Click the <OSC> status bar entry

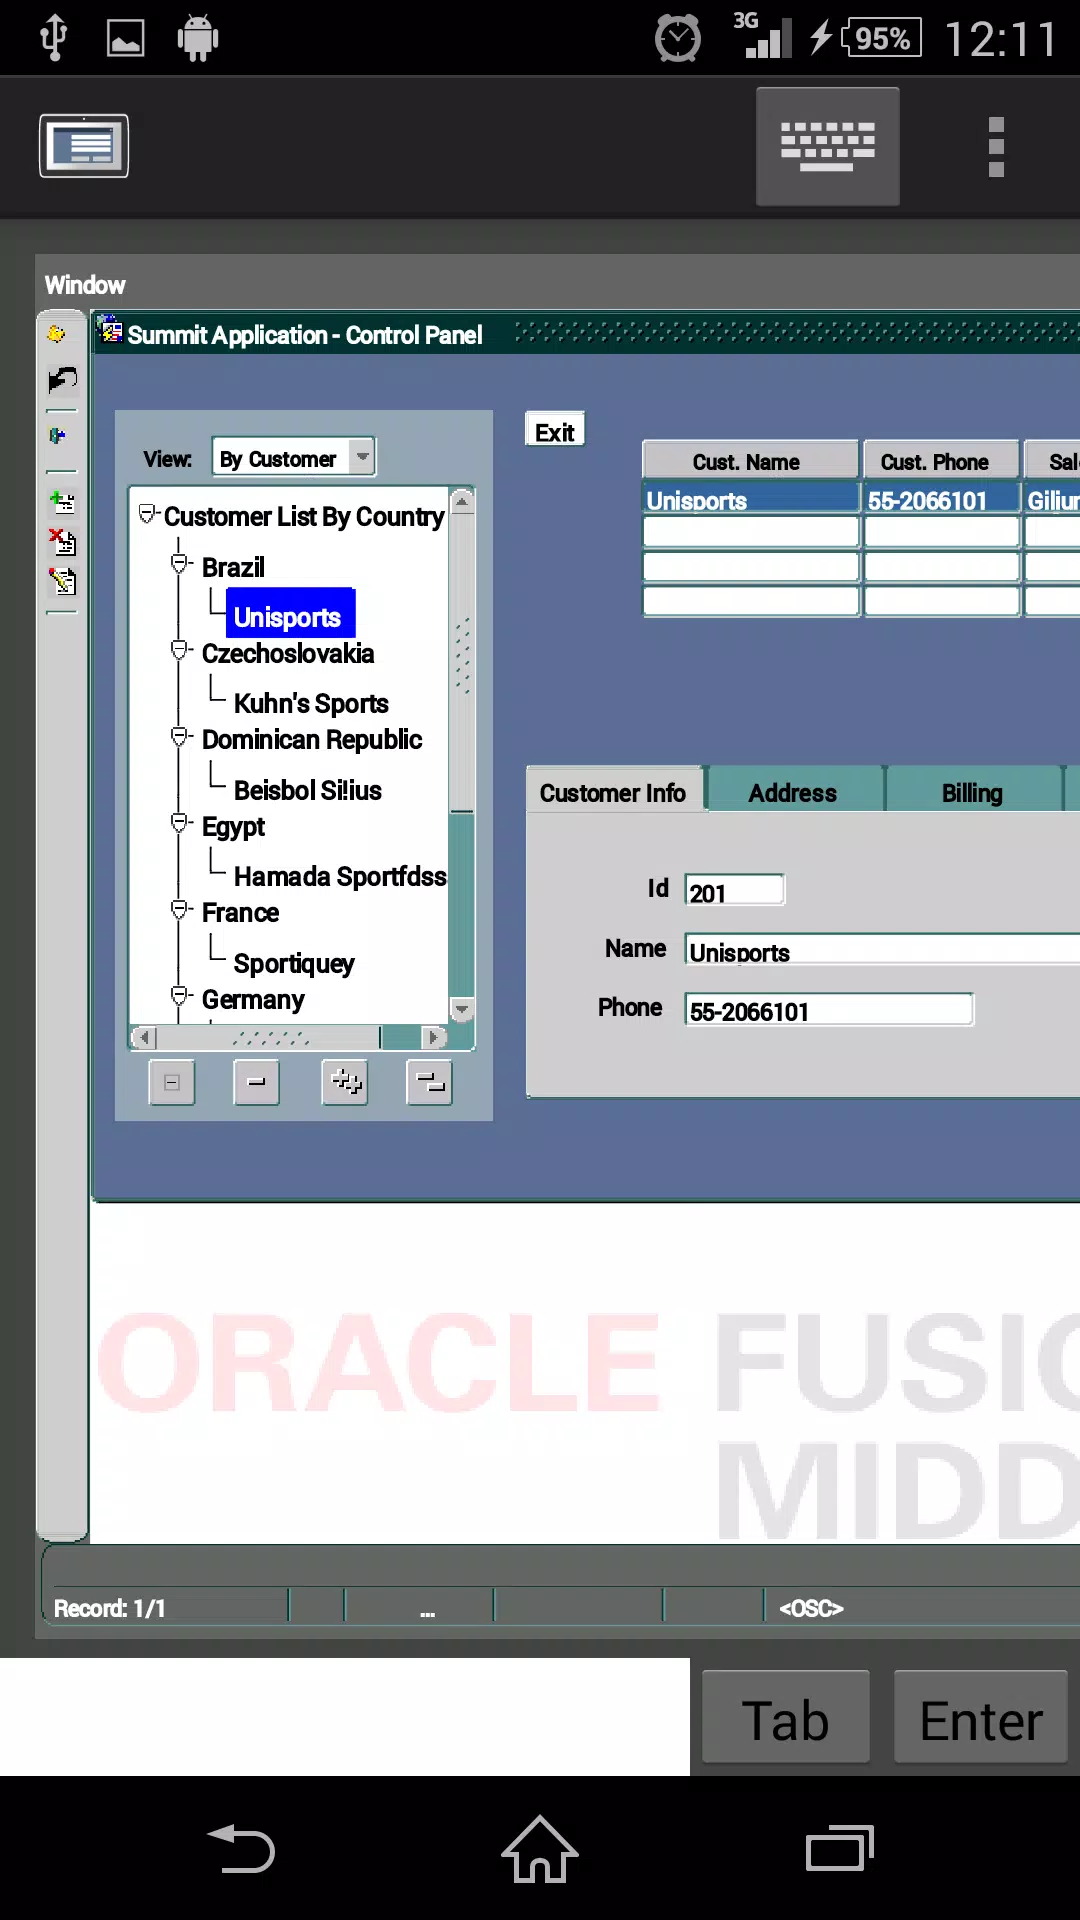click(811, 1608)
